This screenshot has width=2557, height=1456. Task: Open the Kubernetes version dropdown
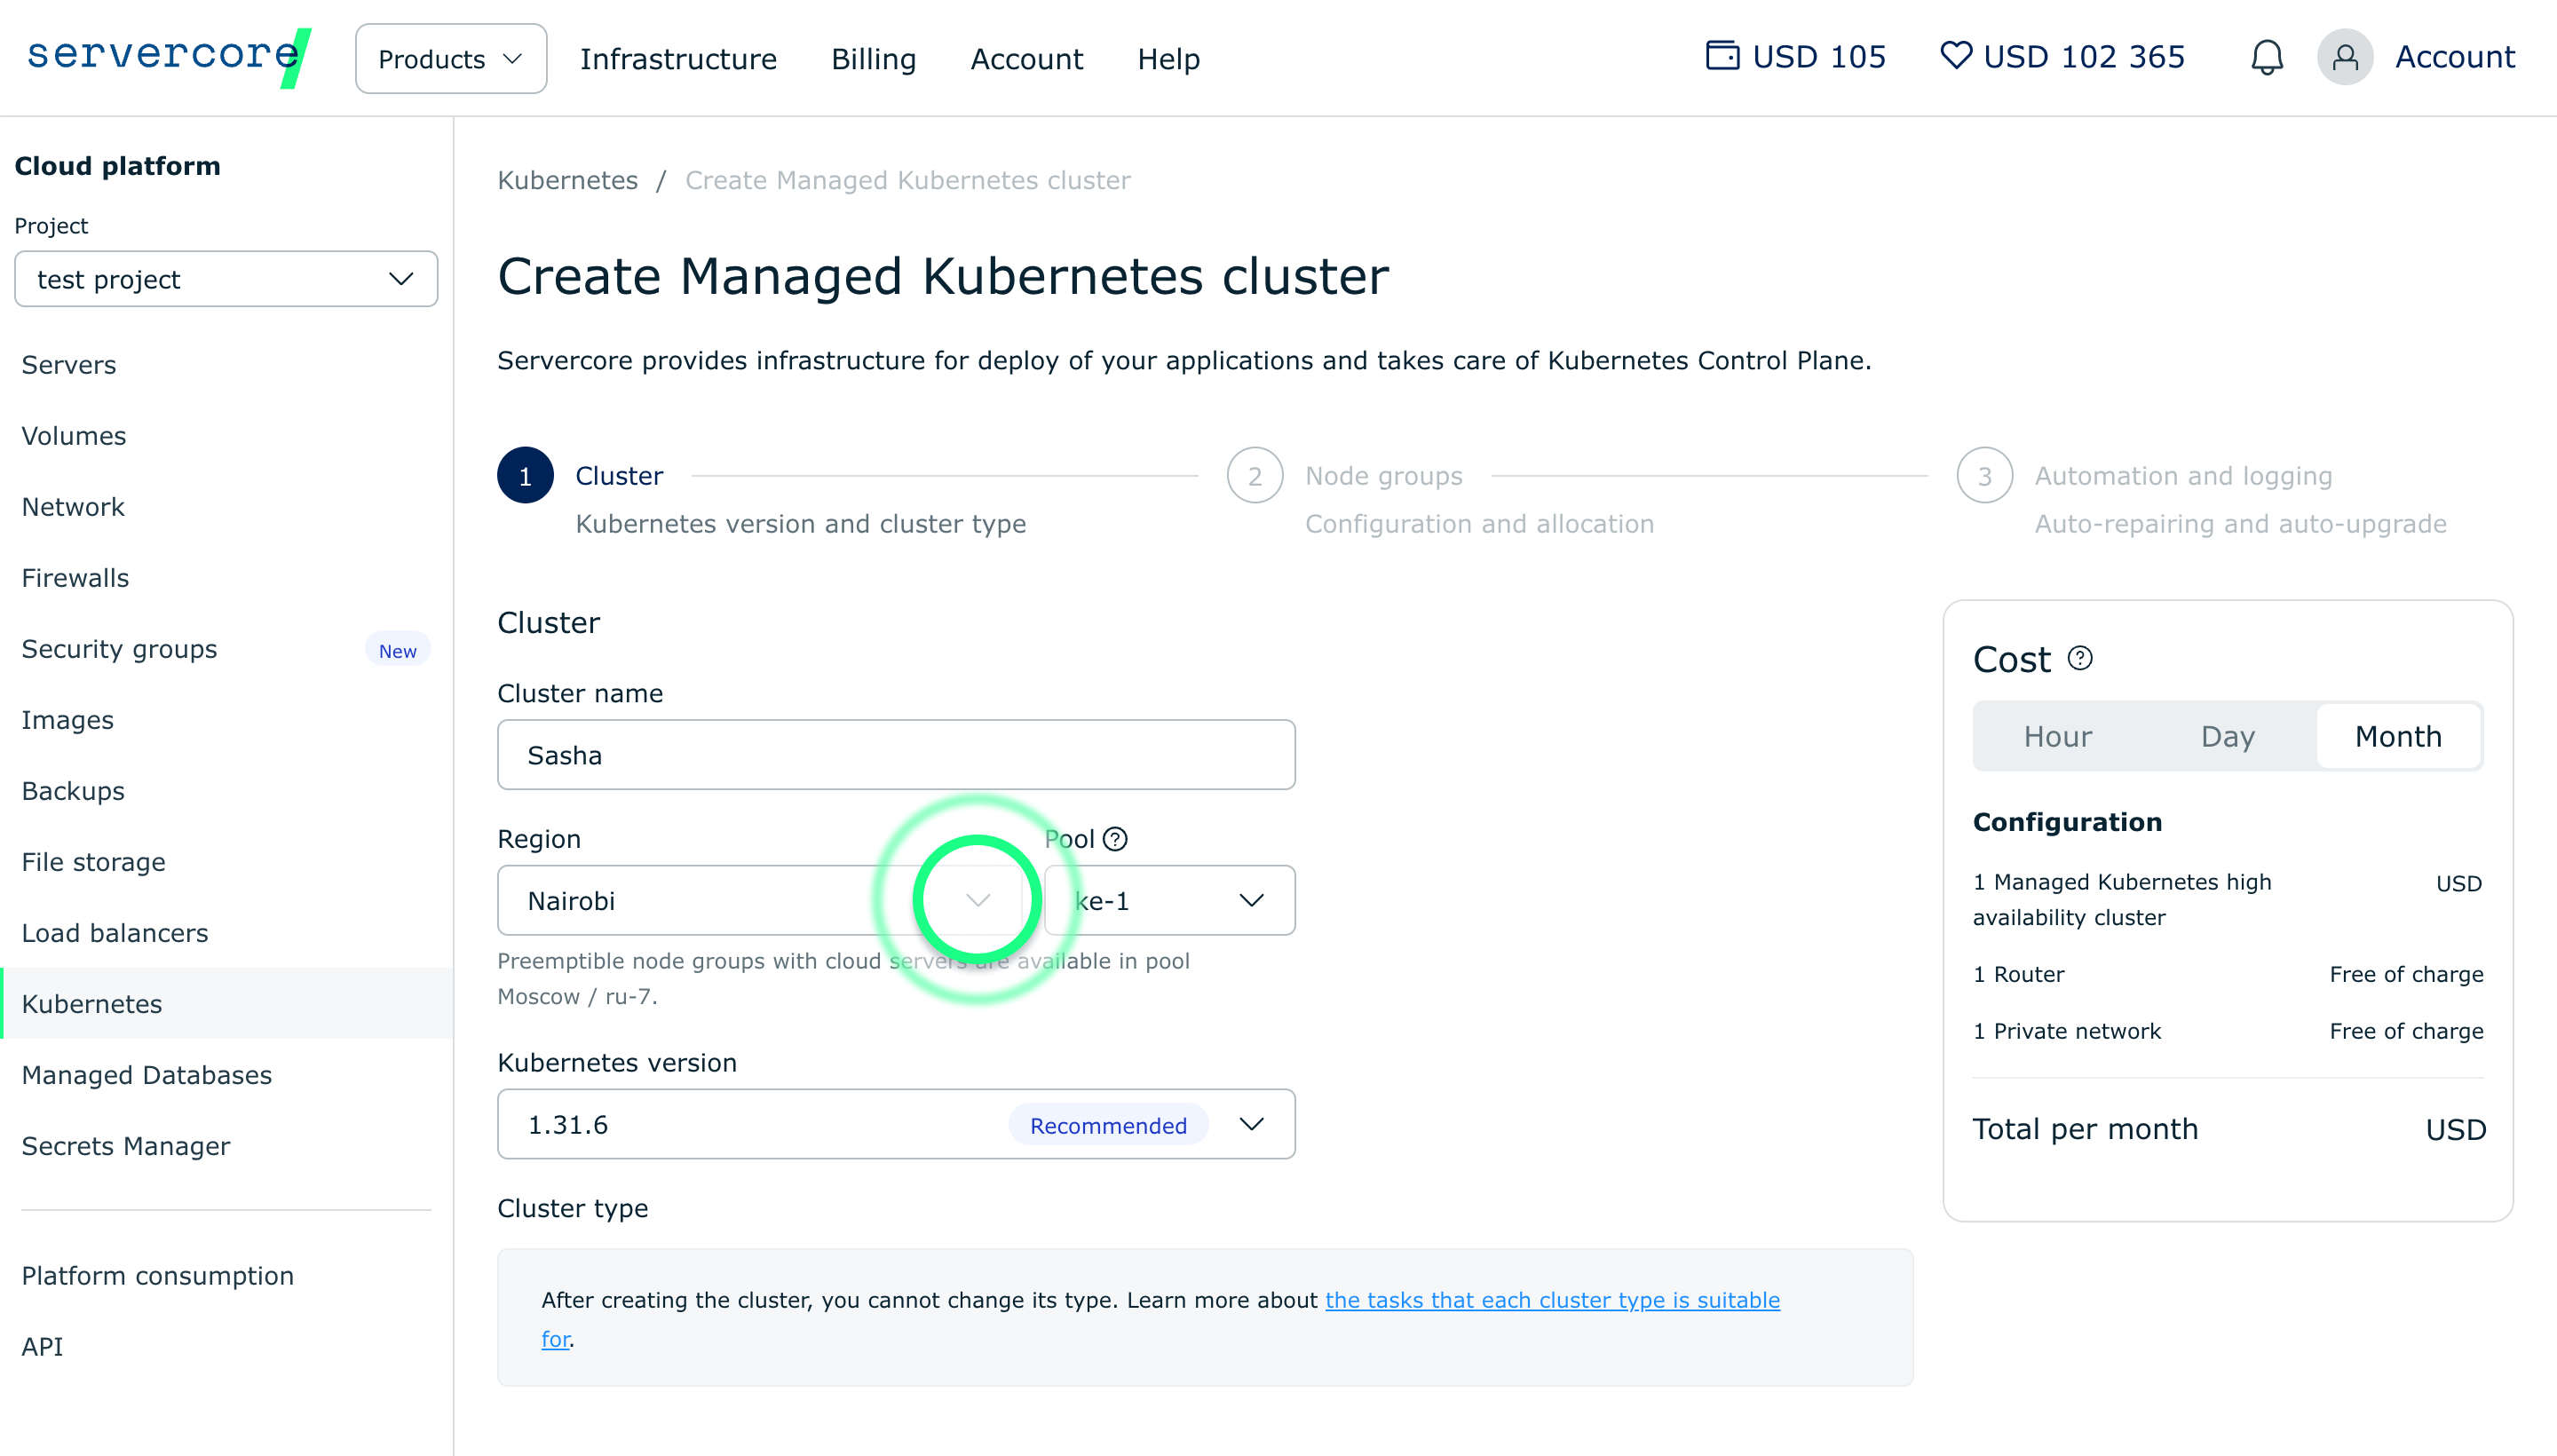click(x=895, y=1124)
